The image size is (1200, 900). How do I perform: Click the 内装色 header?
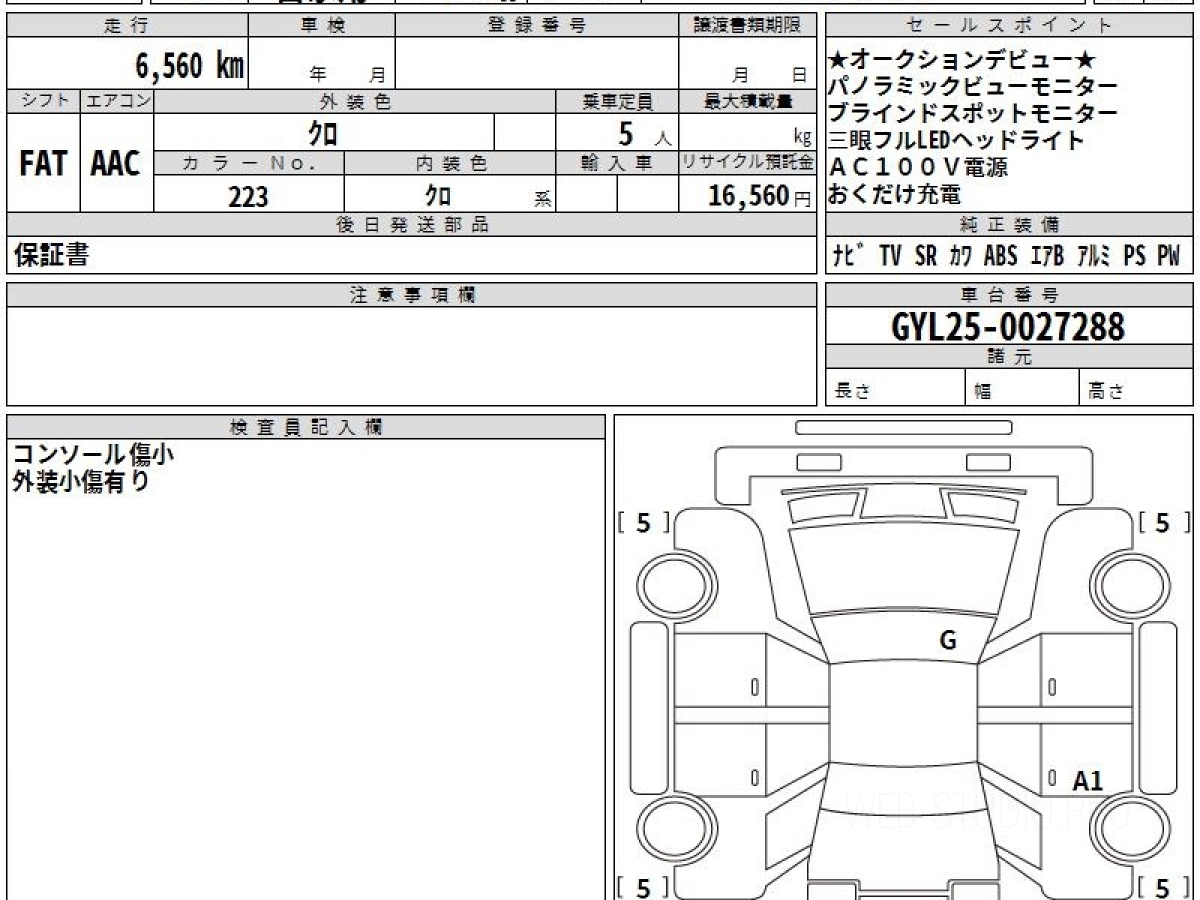tap(450, 164)
